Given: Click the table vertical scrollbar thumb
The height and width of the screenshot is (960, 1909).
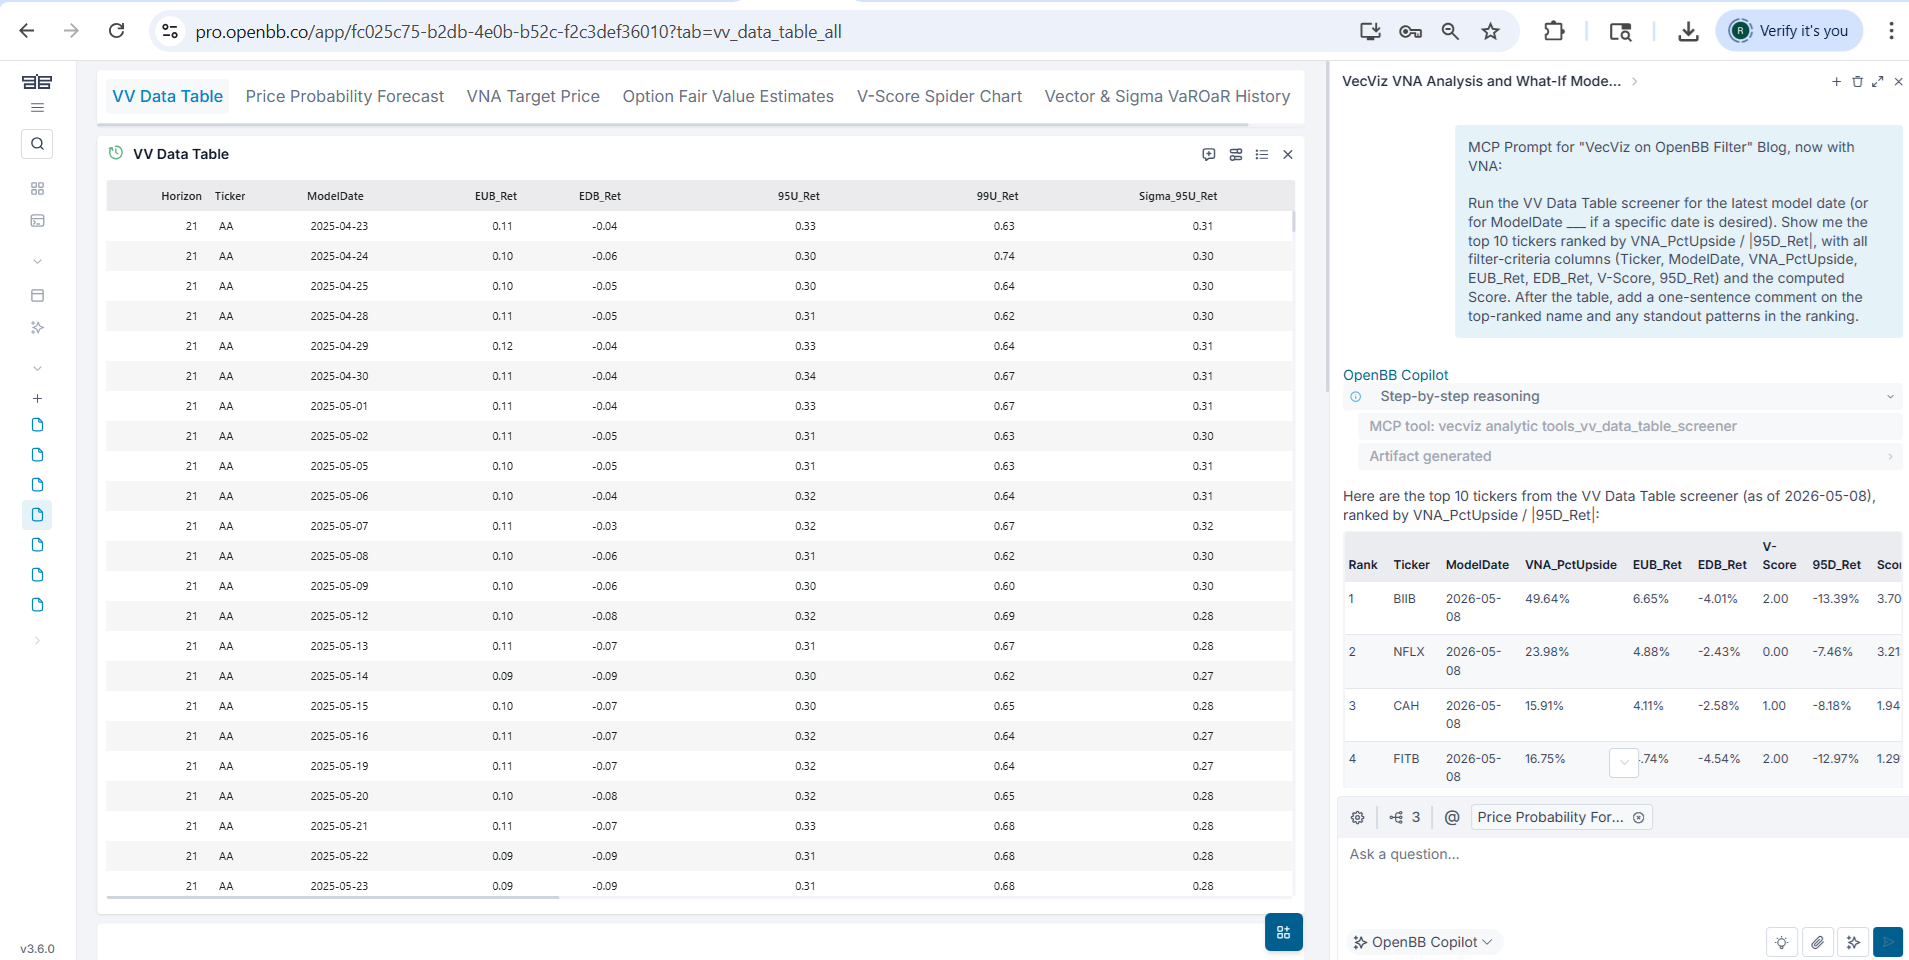Looking at the screenshot, I should (x=1293, y=221).
